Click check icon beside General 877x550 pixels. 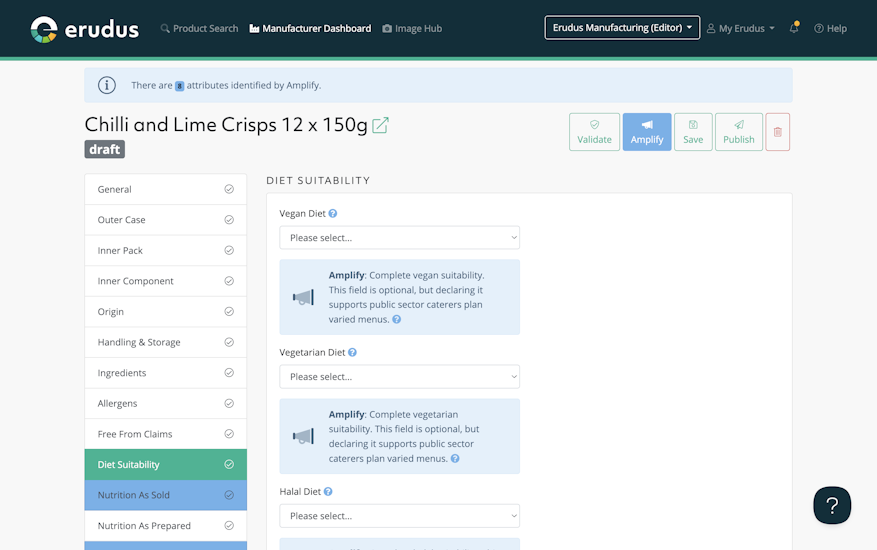[x=229, y=189]
